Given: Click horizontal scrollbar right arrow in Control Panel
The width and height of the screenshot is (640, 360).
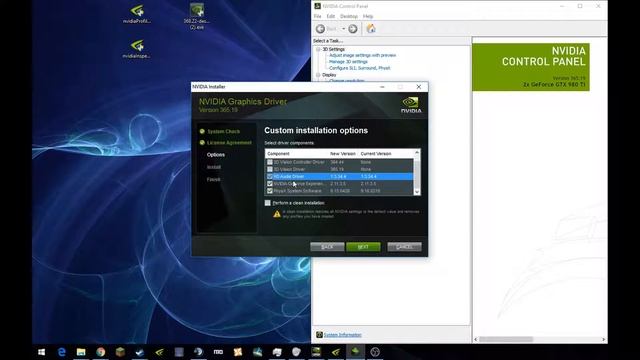Looking at the screenshot, I should [x=604, y=339].
